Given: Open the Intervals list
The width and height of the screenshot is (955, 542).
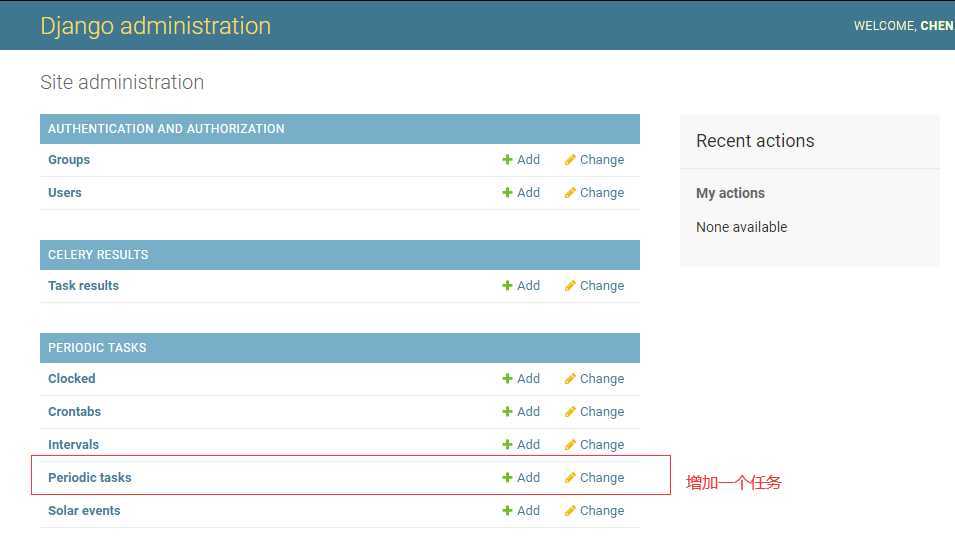Looking at the screenshot, I should tap(73, 445).
